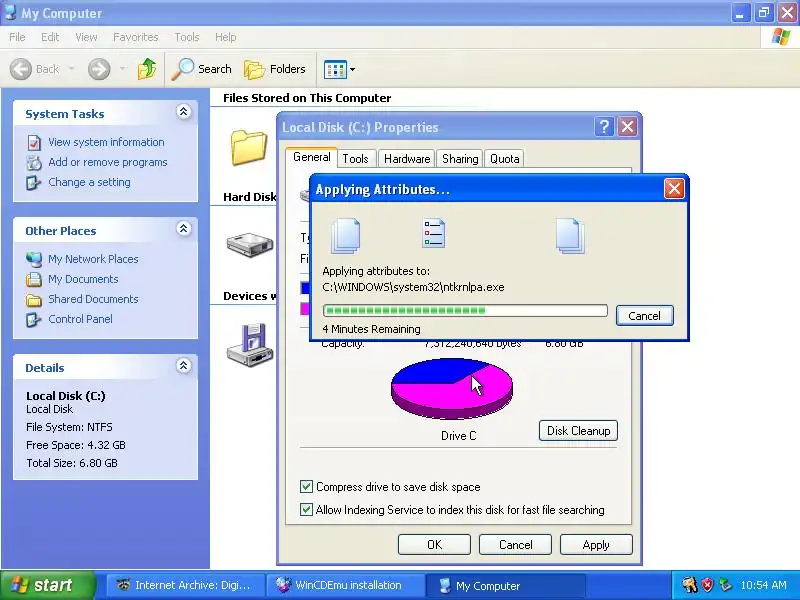The image size is (800, 600).
Task: Close the Applying Attributes dialog
Action: [674, 189]
